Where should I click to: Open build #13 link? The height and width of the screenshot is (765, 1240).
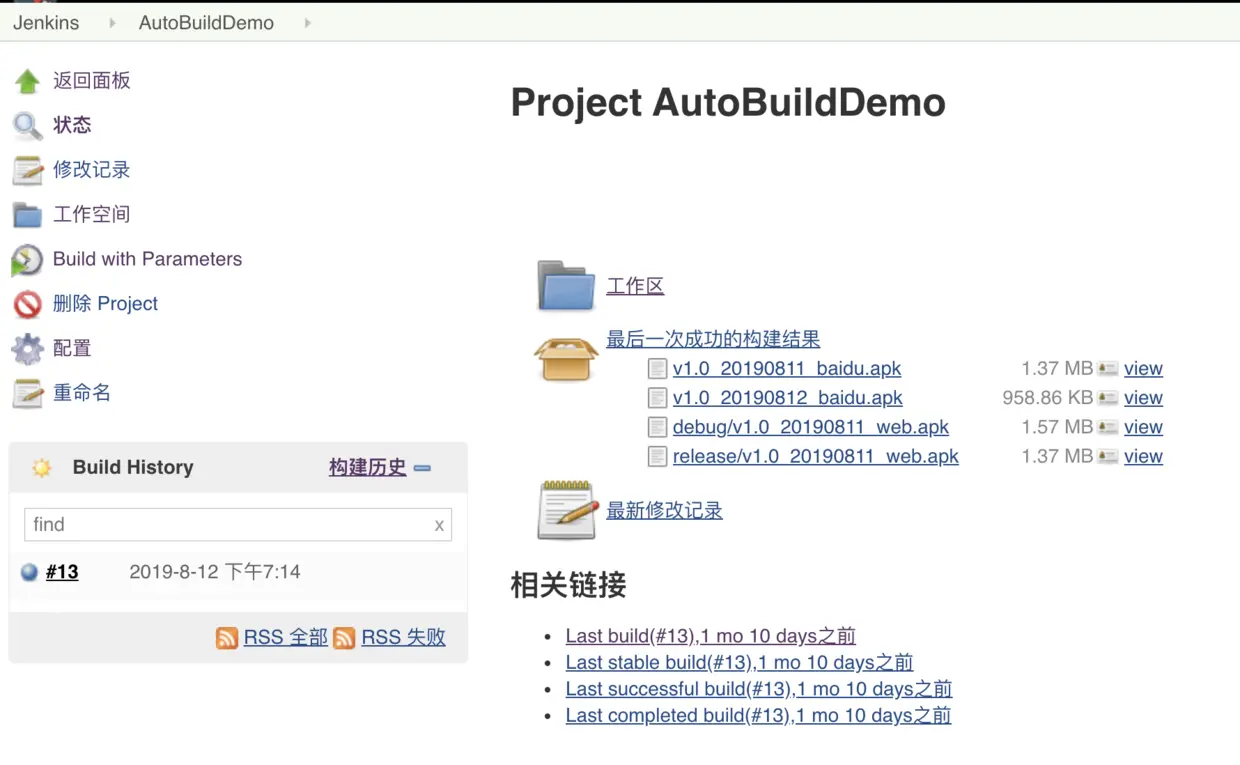pos(62,572)
